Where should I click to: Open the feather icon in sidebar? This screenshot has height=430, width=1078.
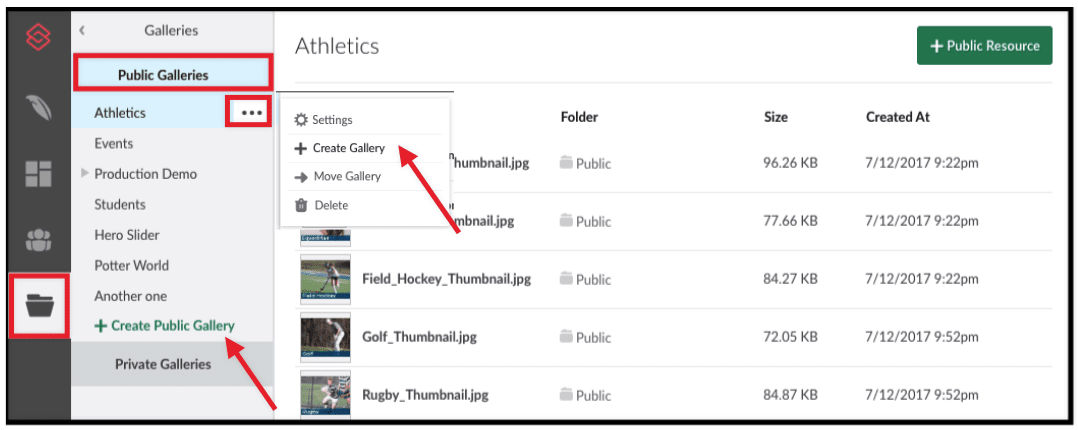38,108
